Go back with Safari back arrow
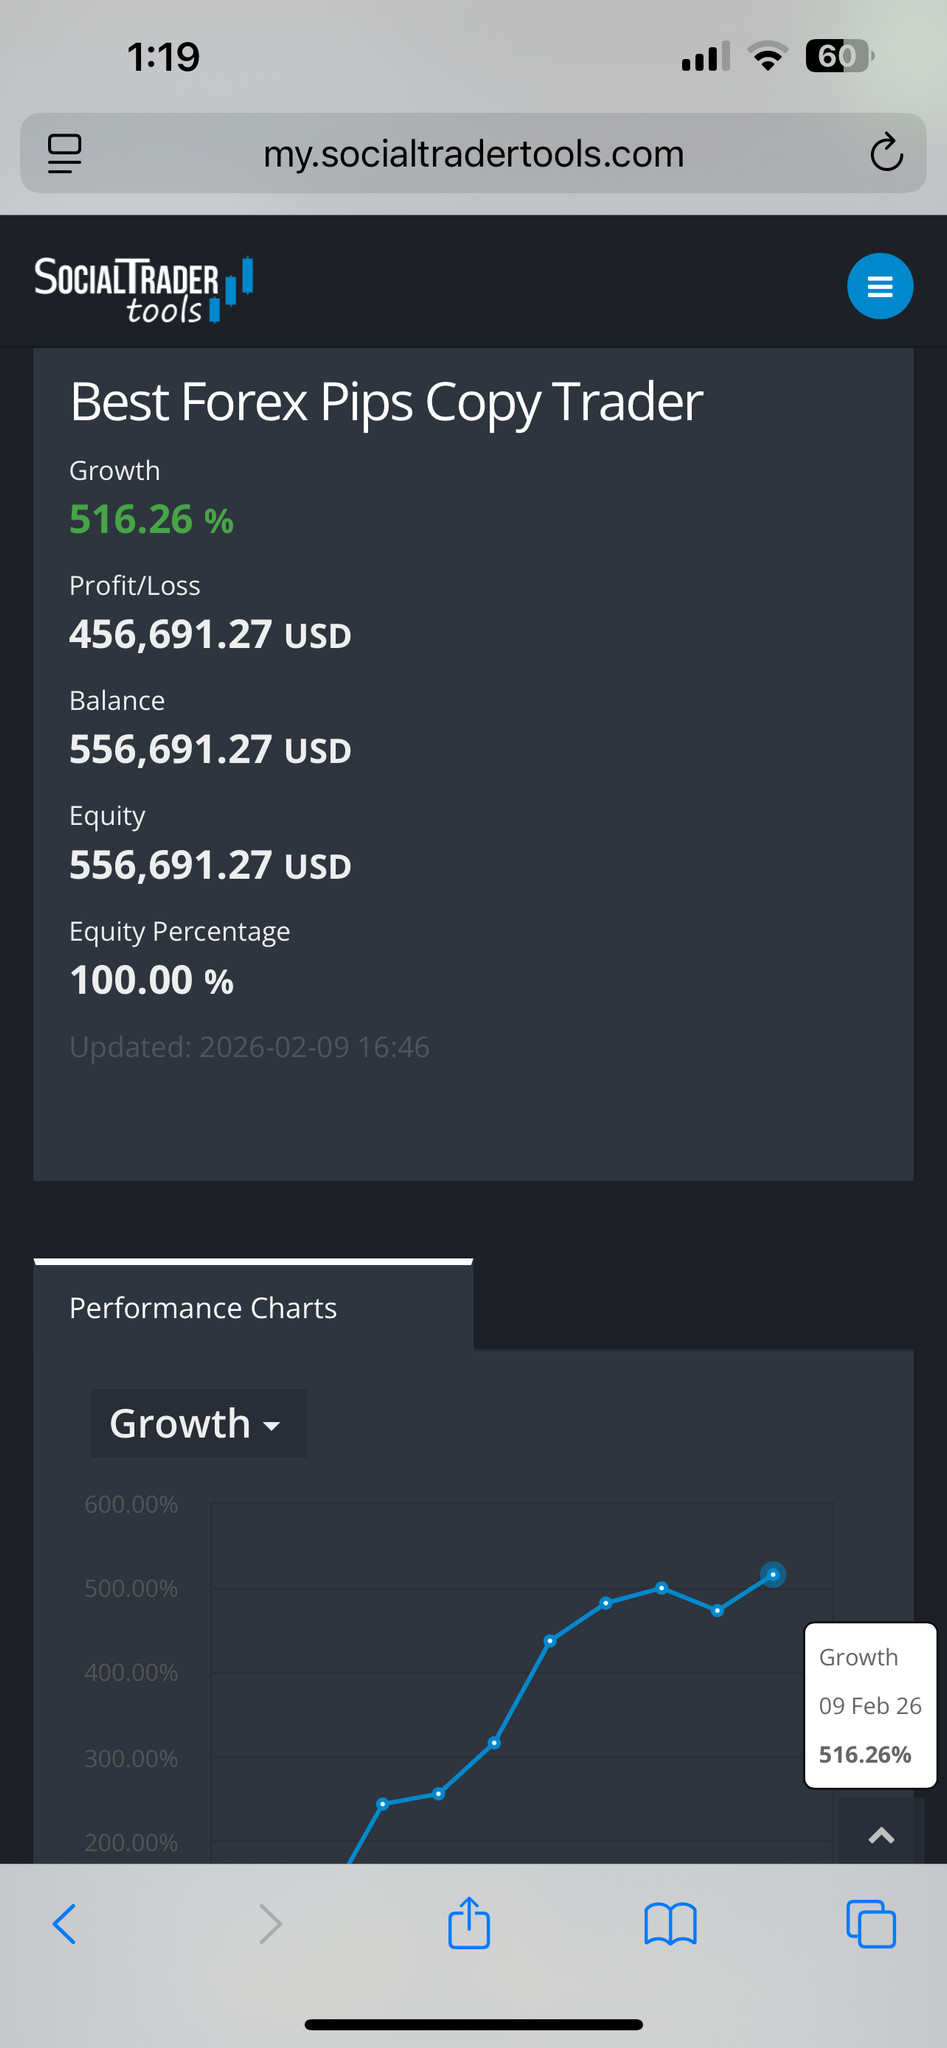The image size is (947, 2048). point(64,1924)
